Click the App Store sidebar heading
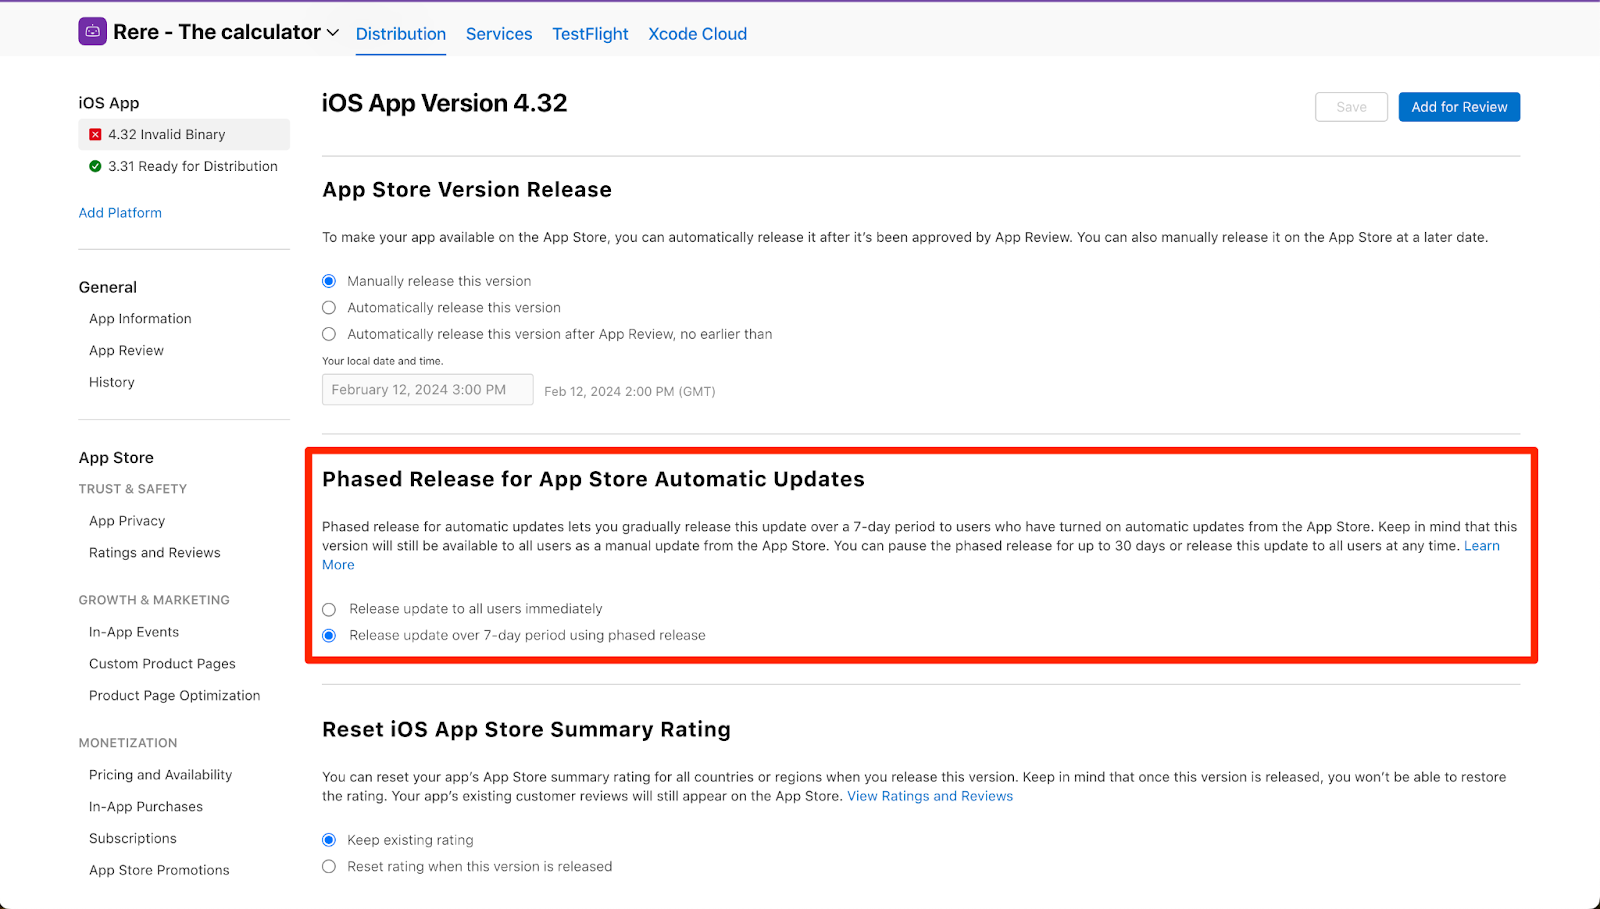Image resolution: width=1600 pixels, height=909 pixels. (116, 458)
